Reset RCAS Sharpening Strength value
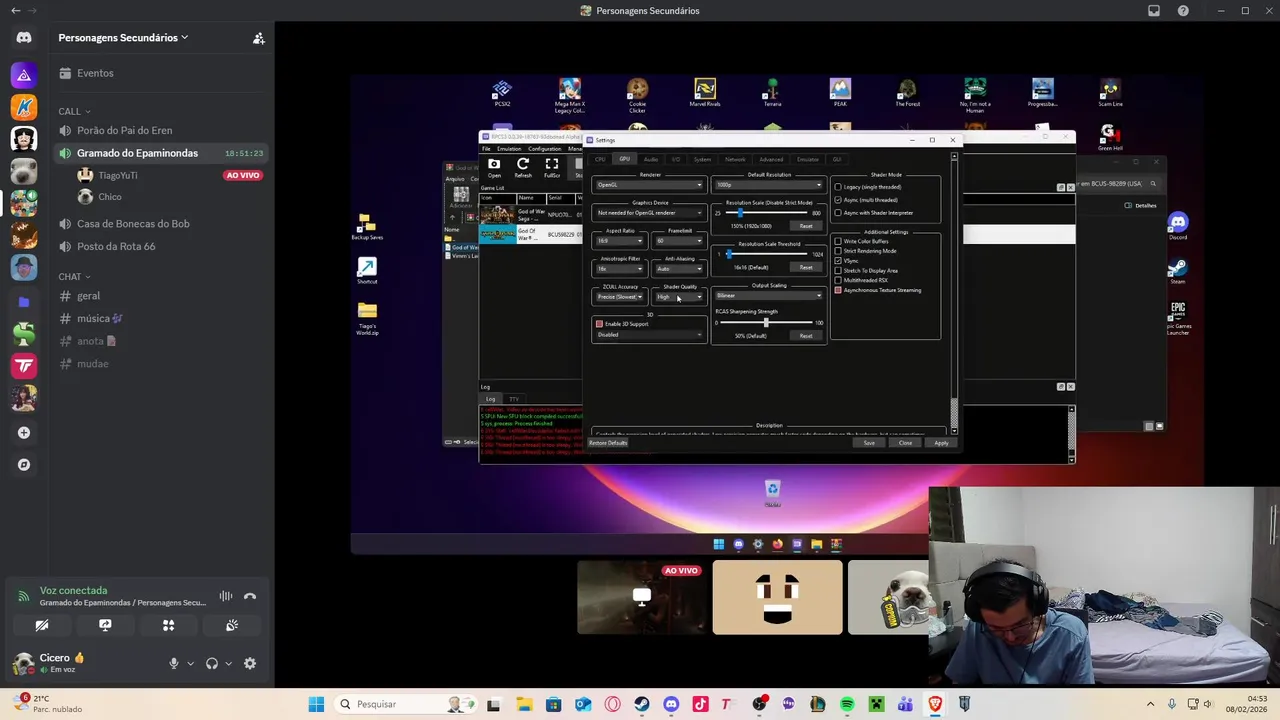1280x720 pixels. 806,336
